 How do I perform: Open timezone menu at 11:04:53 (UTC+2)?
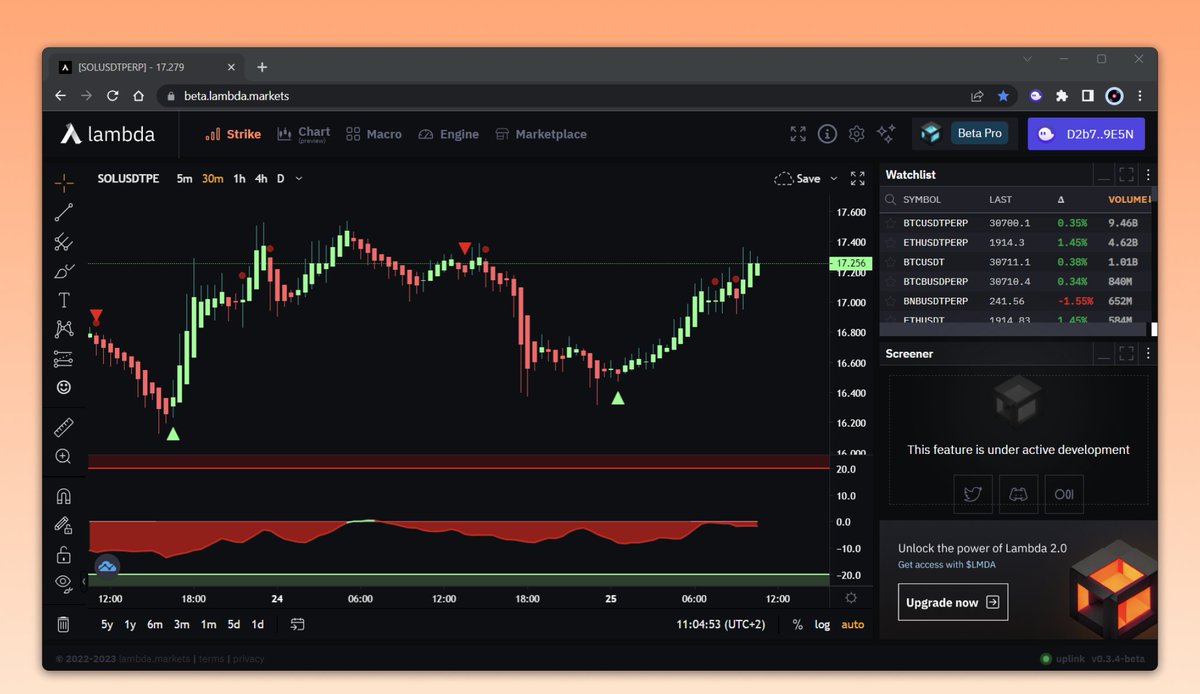(723, 624)
